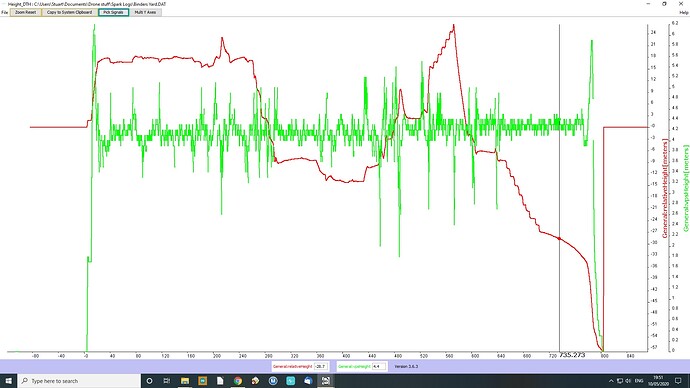Click the relativeHeight value field
This screenshot has width=690, height=388.
321,366
